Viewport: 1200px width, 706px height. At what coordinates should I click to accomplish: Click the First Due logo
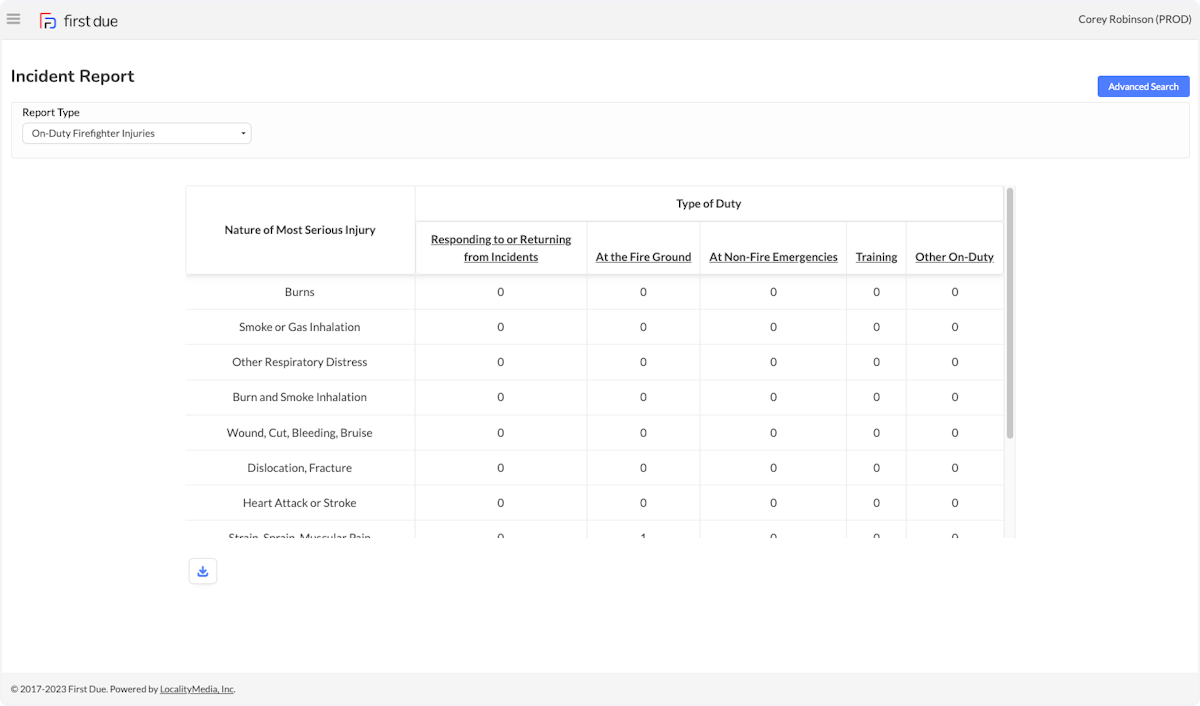[x=78, y=20]
